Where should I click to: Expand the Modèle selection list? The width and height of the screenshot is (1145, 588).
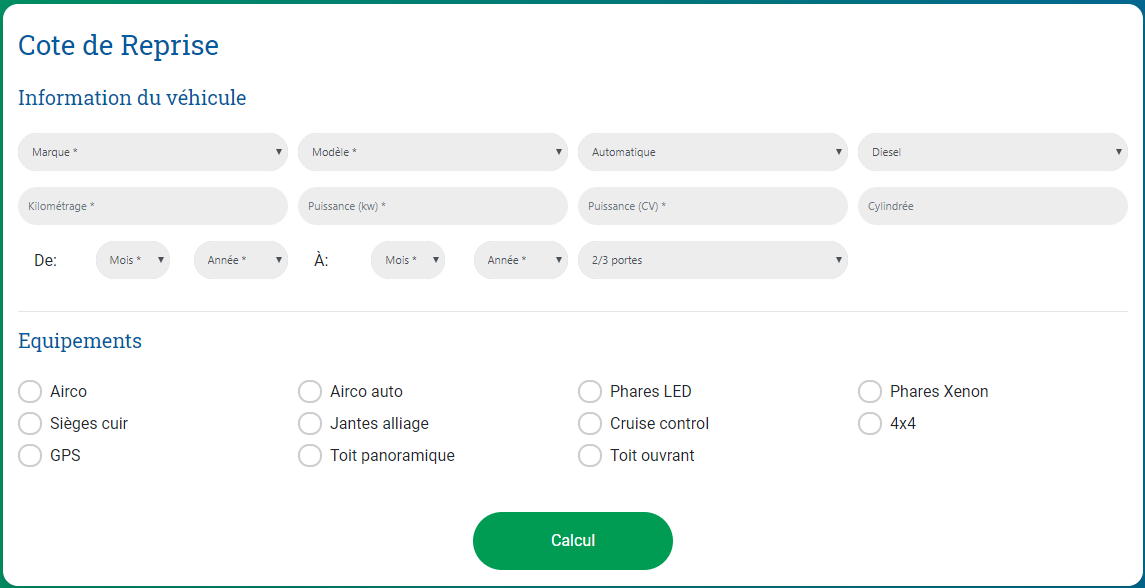click(432, 152)
